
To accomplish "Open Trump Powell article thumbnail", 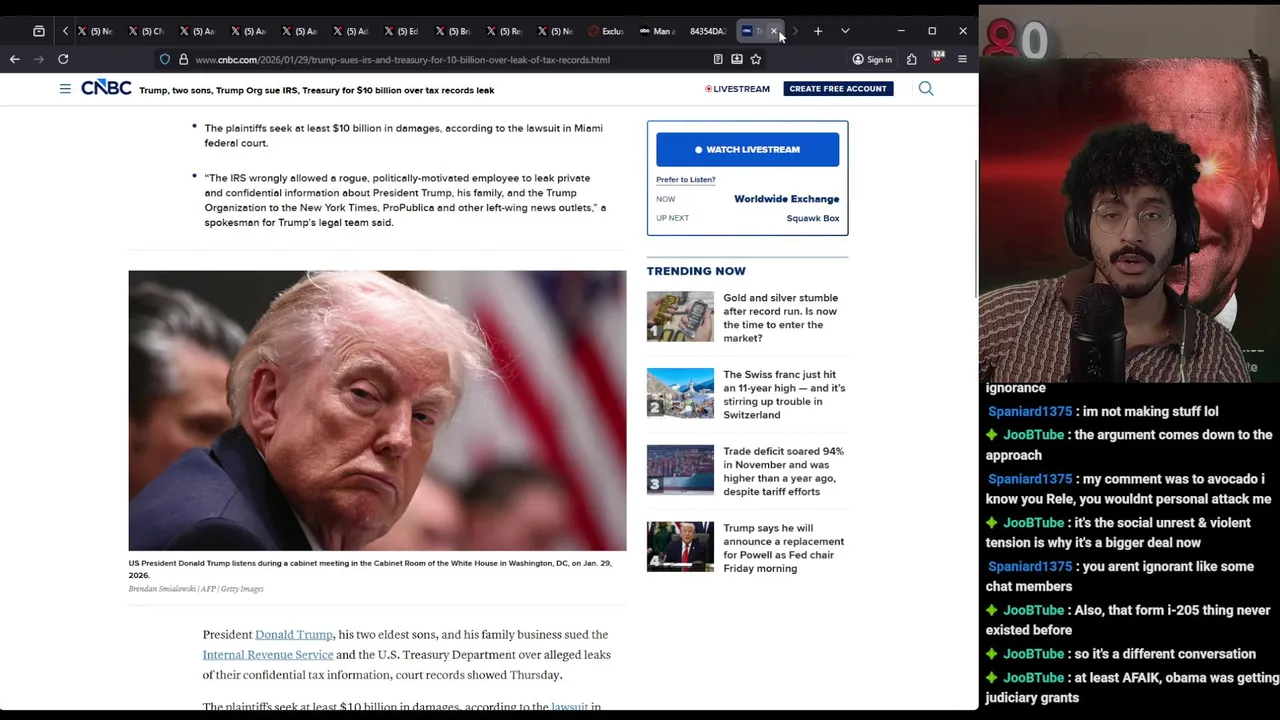I will pos(680,547).
